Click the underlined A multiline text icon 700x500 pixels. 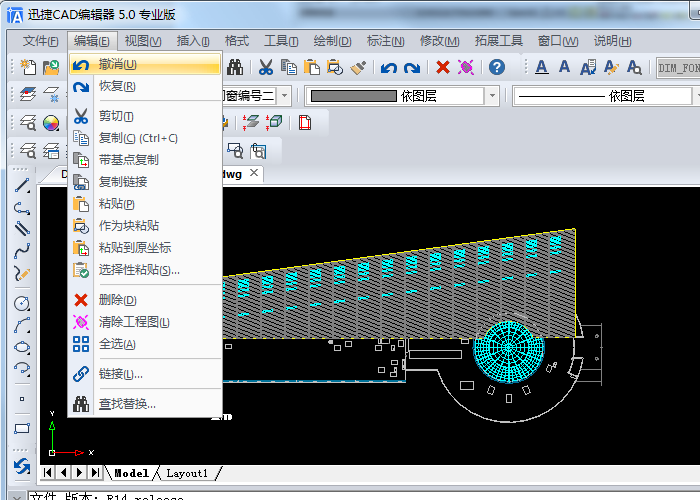coord(542,67)
